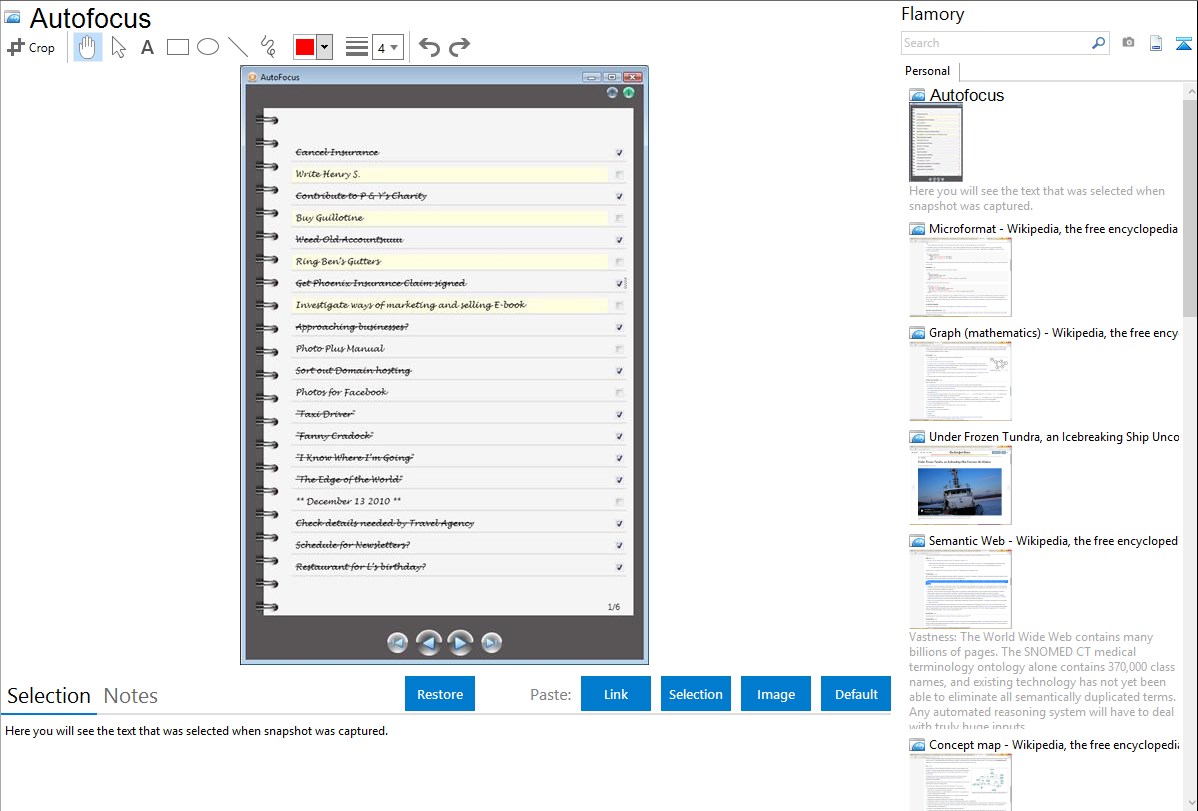Go to next page in AutoFocus

(460, 643)
